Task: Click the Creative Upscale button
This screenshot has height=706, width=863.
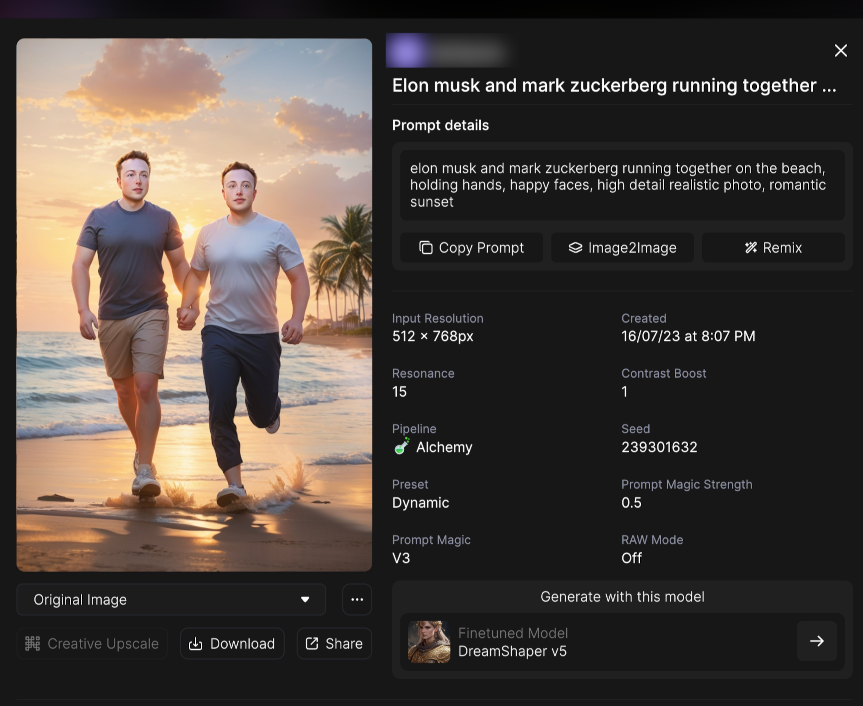Action: pos(92,643)
